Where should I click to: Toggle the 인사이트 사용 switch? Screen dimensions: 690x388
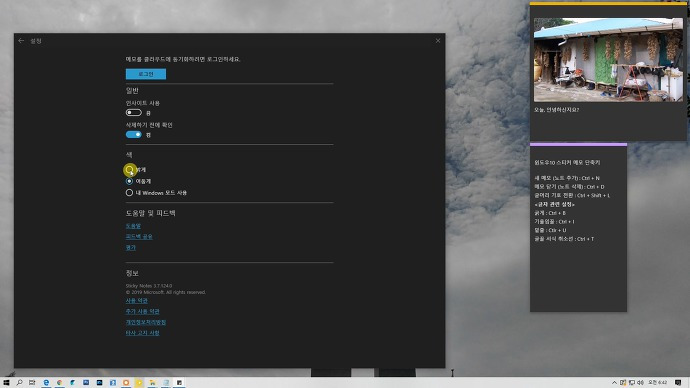click(x=133, y=113)
